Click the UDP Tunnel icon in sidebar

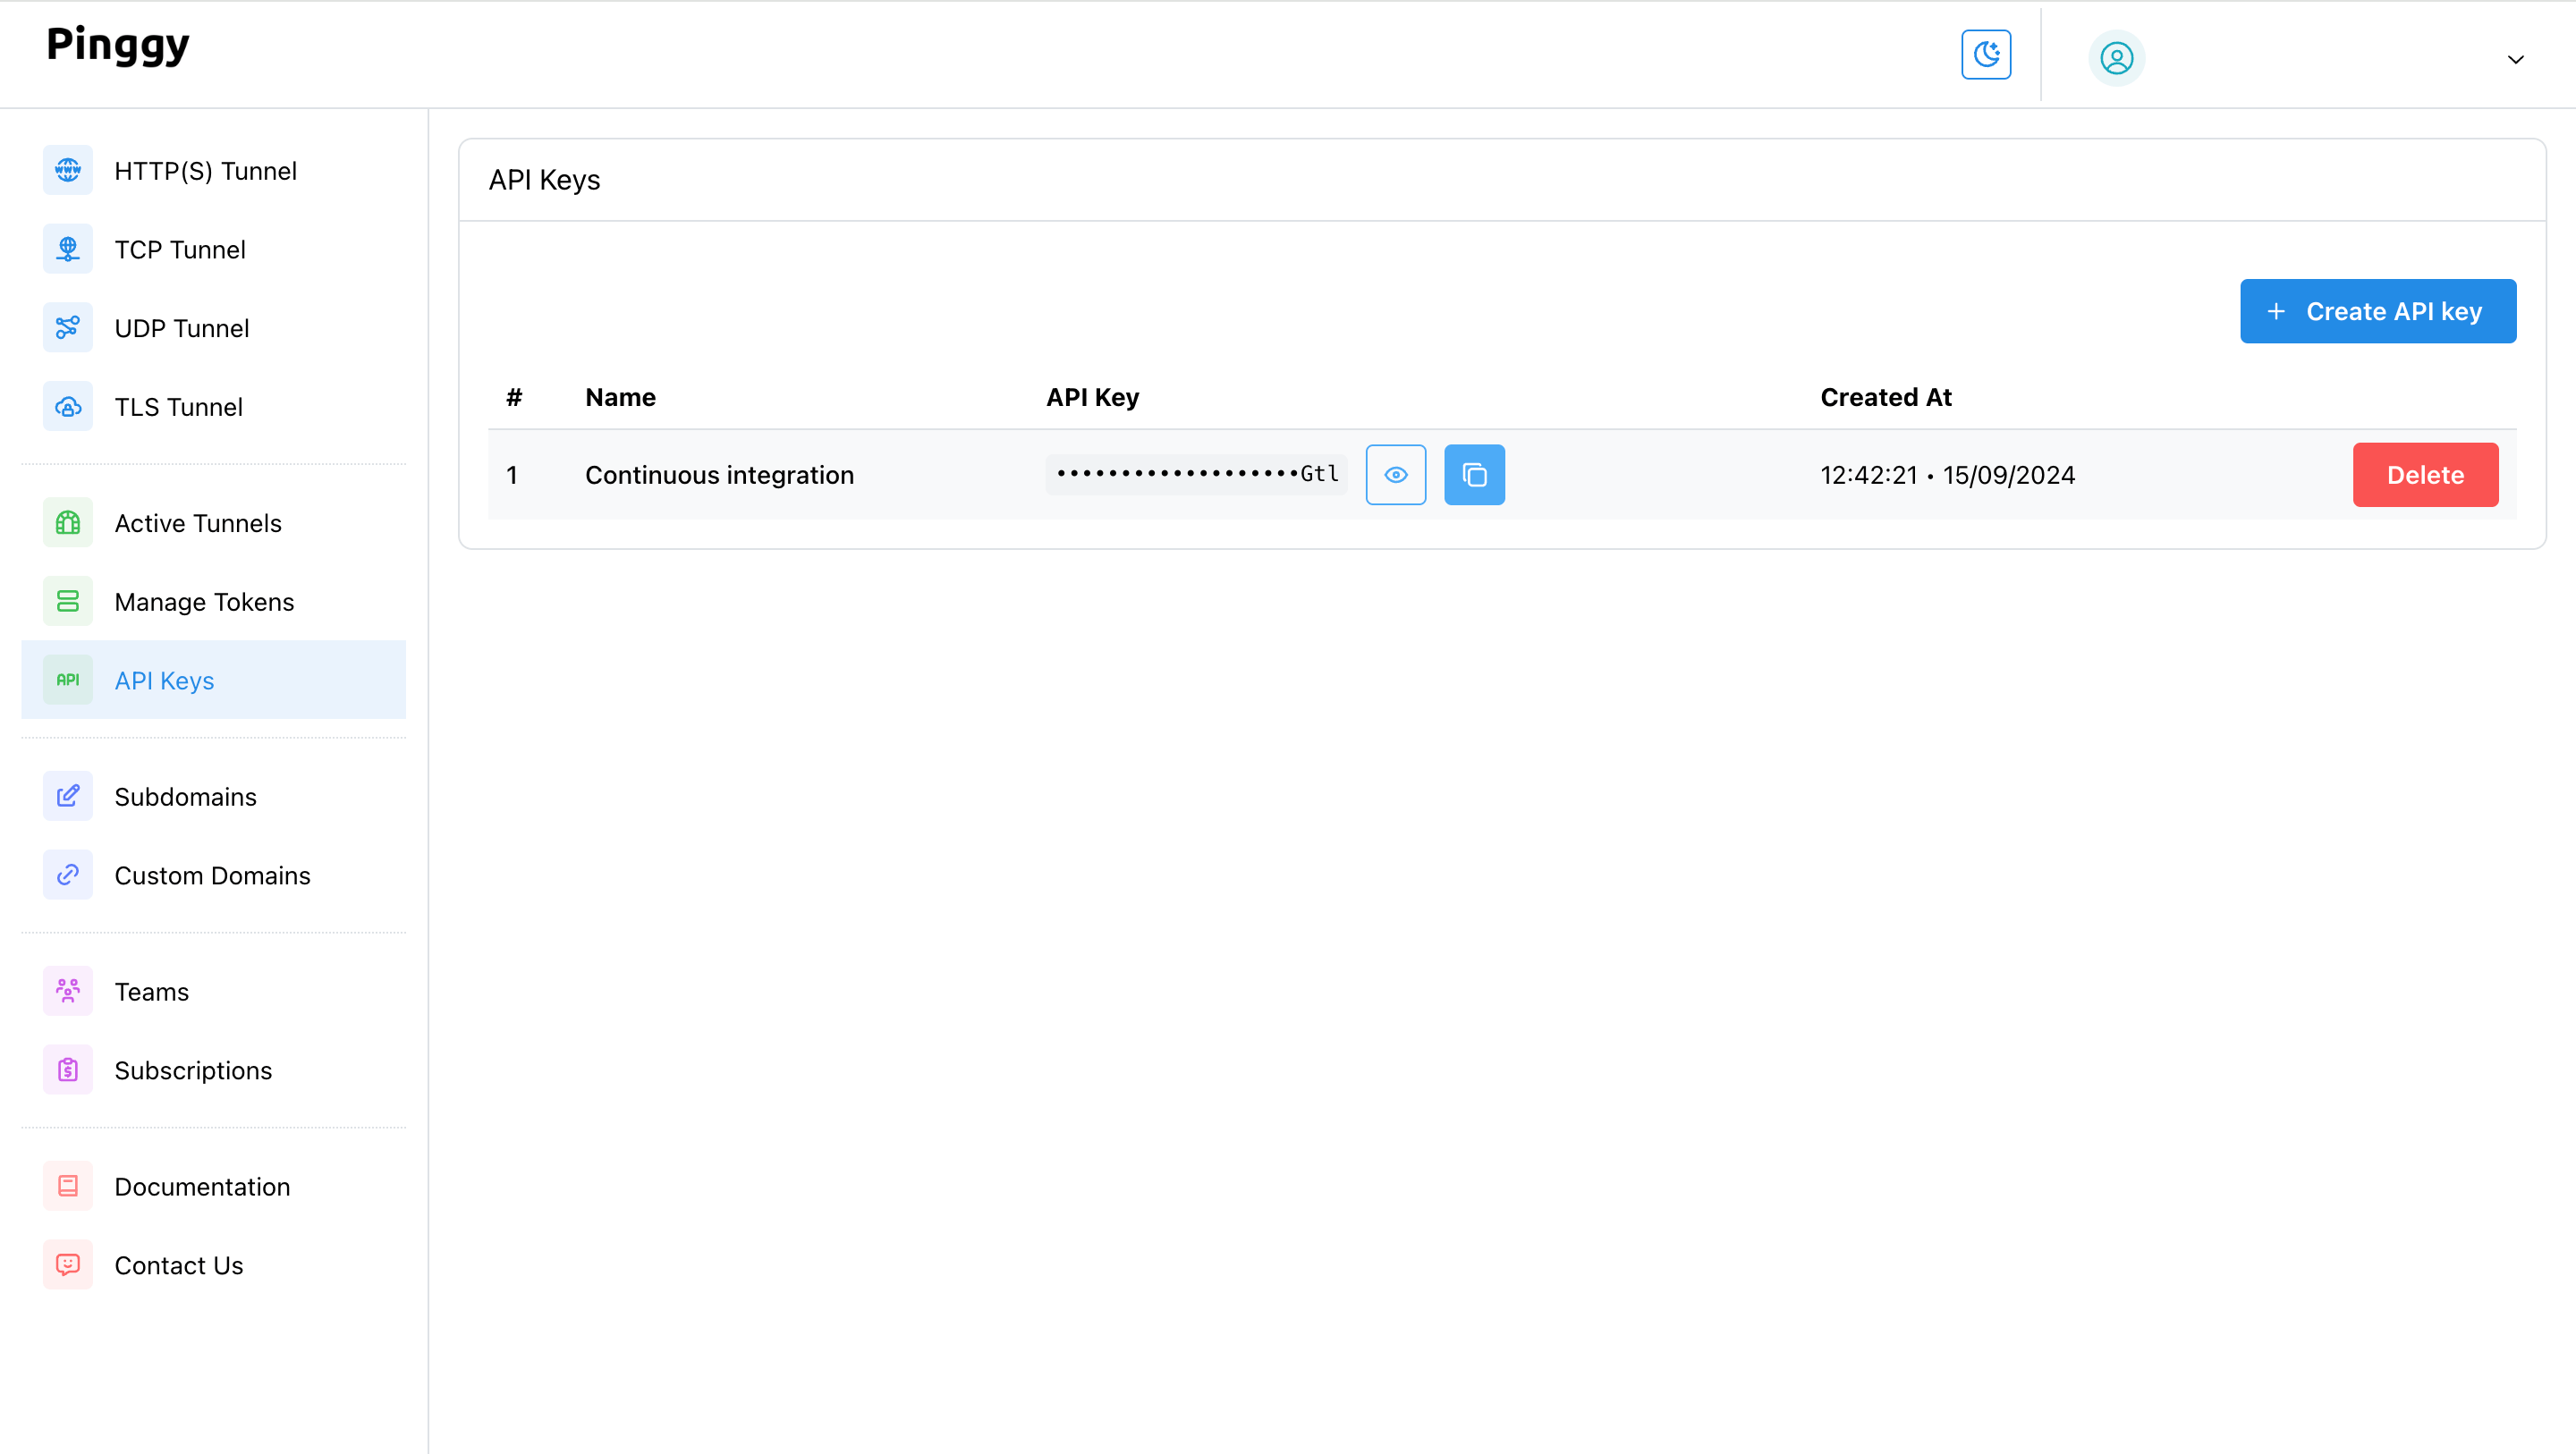[x=65, y=327]
